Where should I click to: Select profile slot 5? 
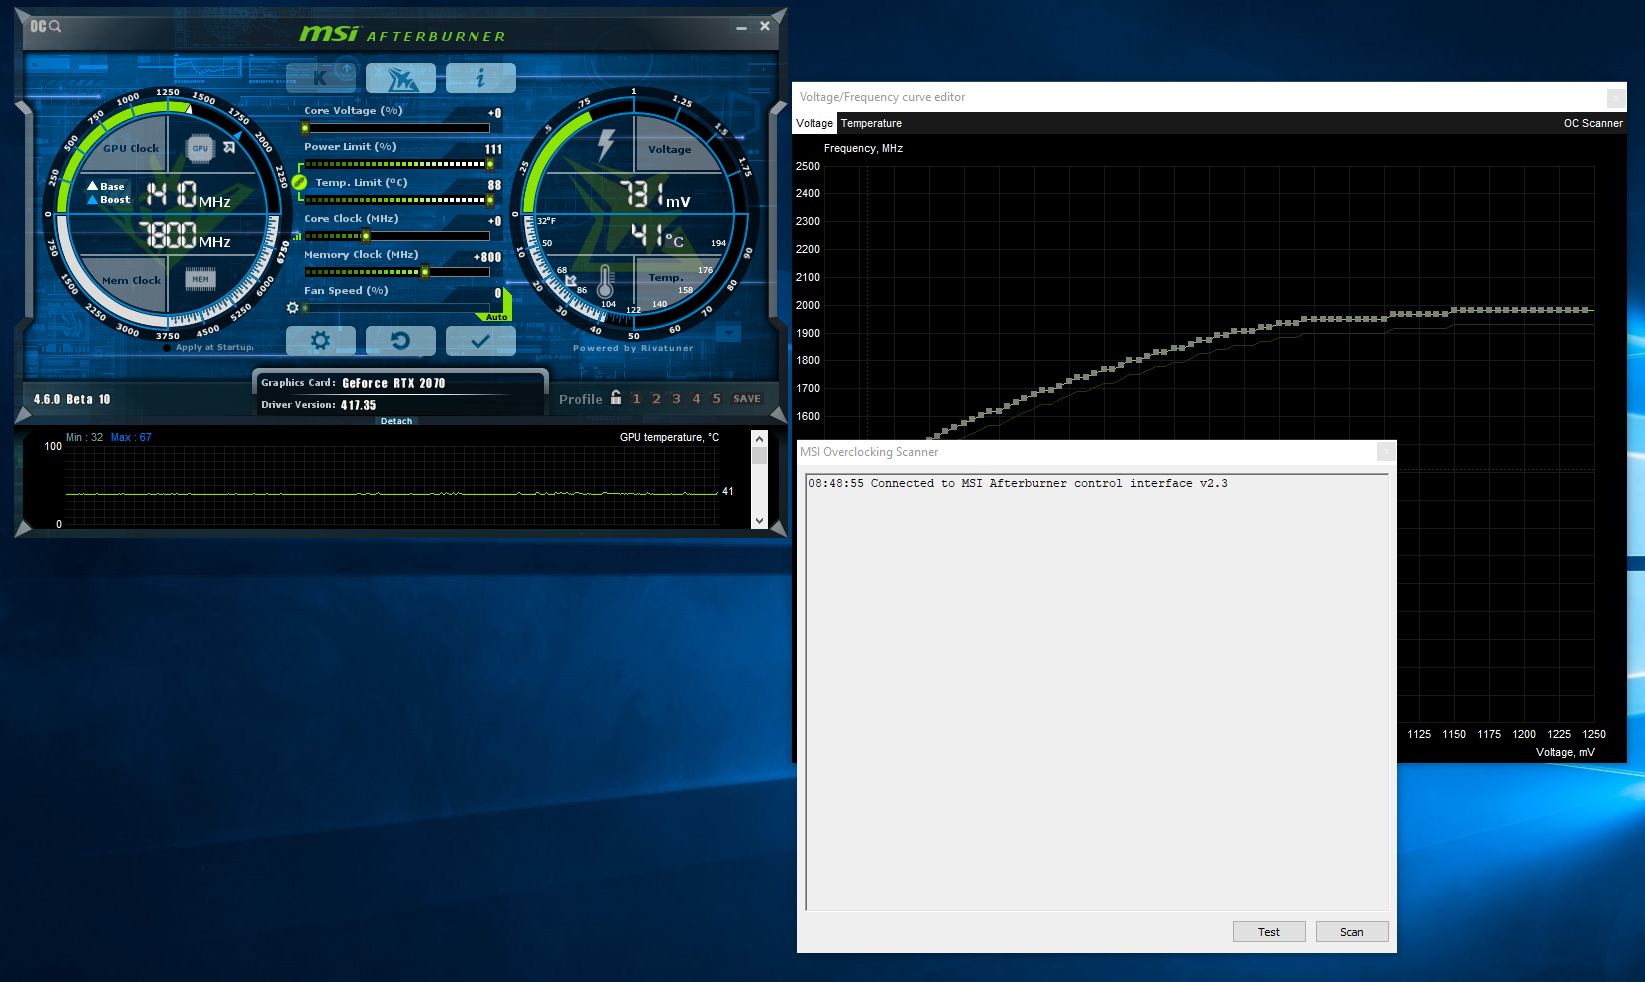[716, 398]
